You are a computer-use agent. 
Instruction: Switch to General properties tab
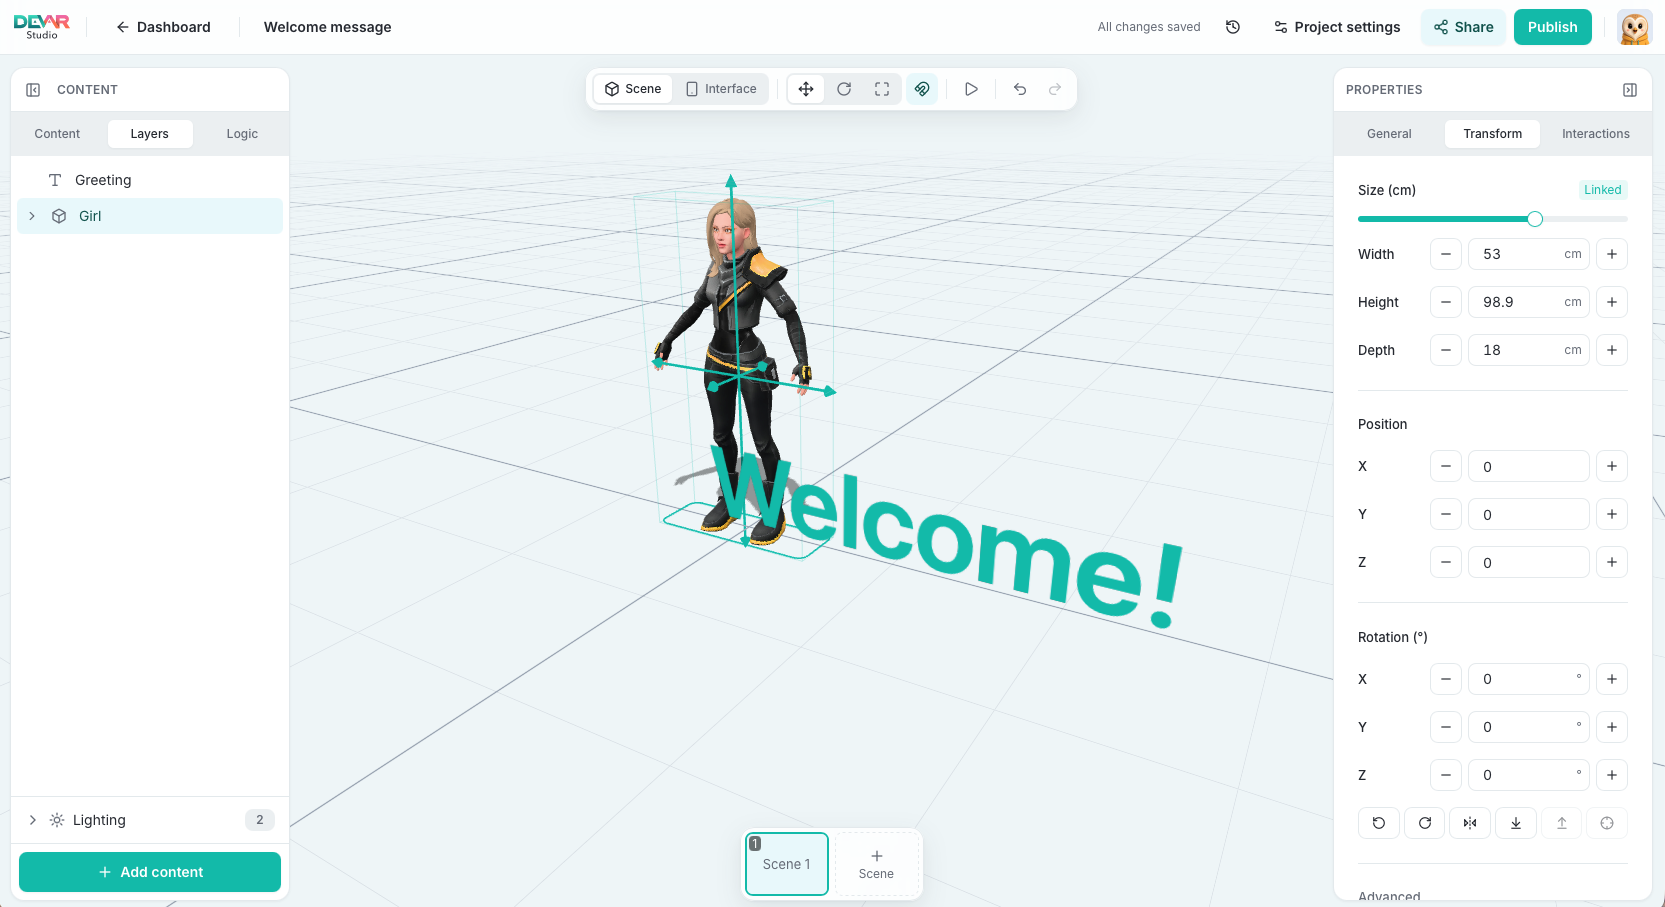pos(1389,134)
